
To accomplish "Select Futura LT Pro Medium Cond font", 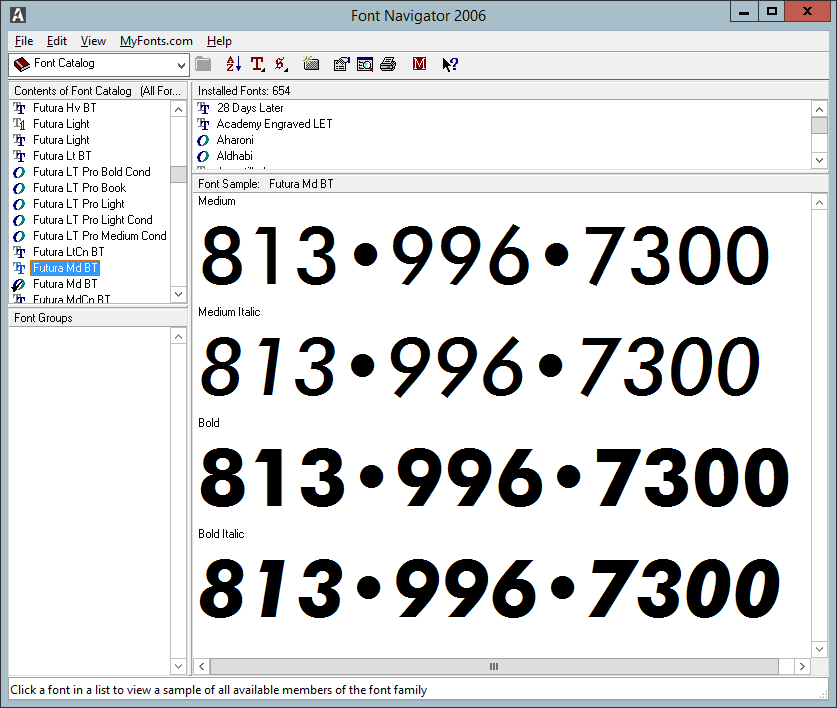I will click(100, 236).
